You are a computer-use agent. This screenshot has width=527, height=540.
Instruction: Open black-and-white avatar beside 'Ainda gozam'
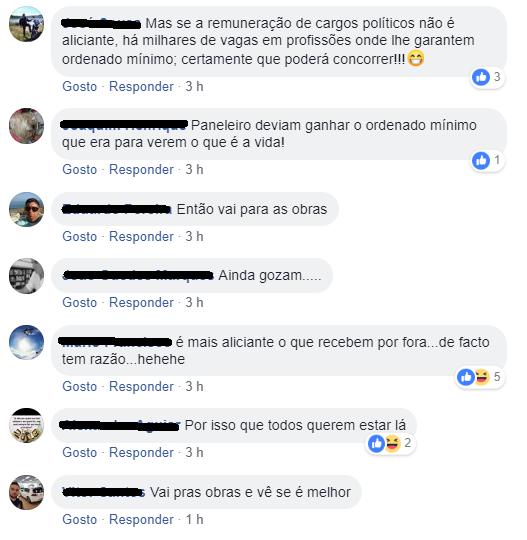click(27, 276)
